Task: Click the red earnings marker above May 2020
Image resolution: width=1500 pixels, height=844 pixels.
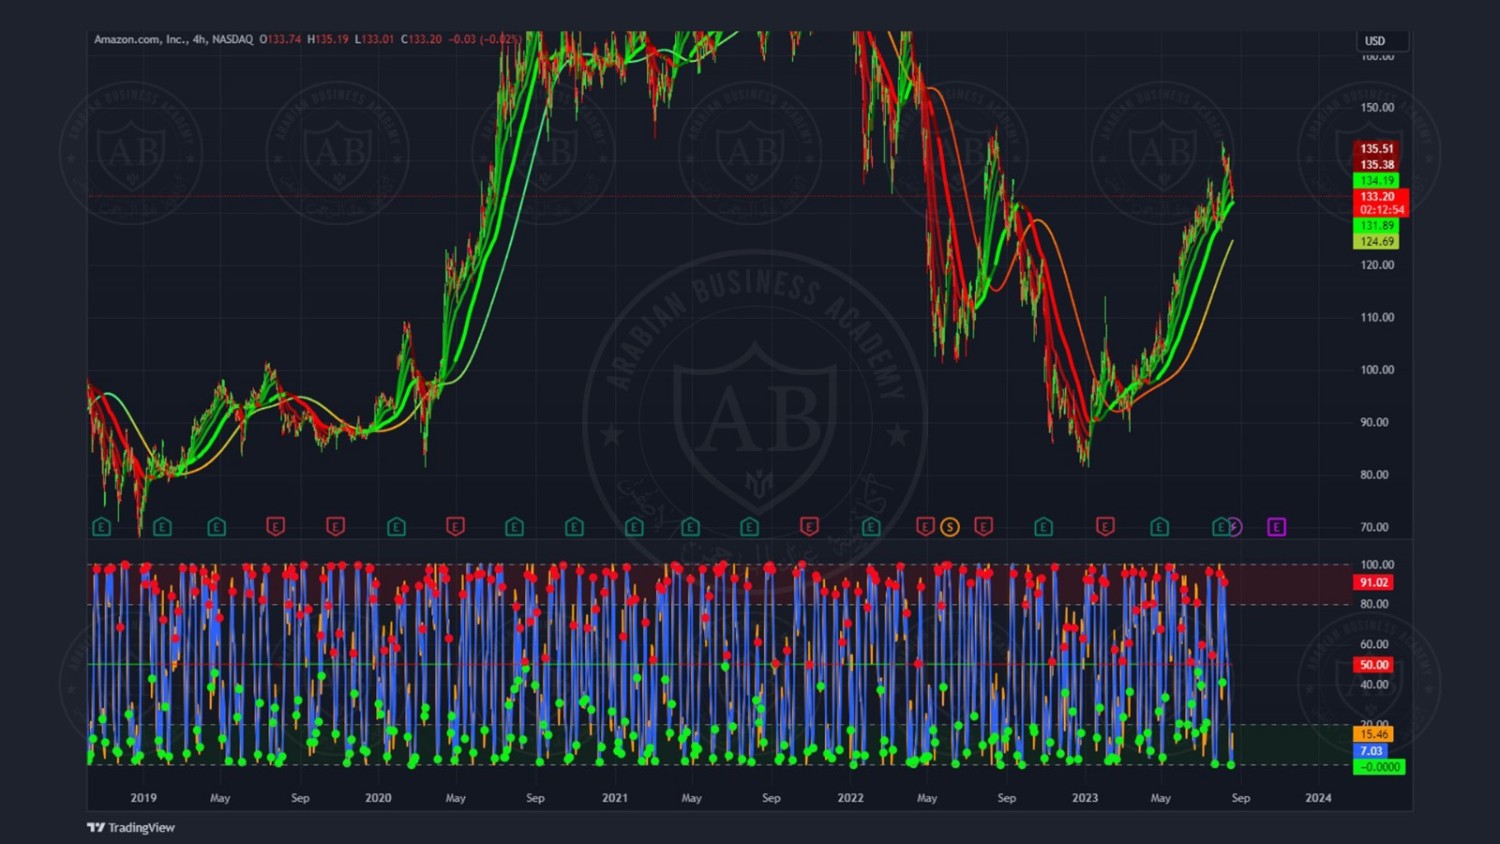Action: click(x=455, y=527)
